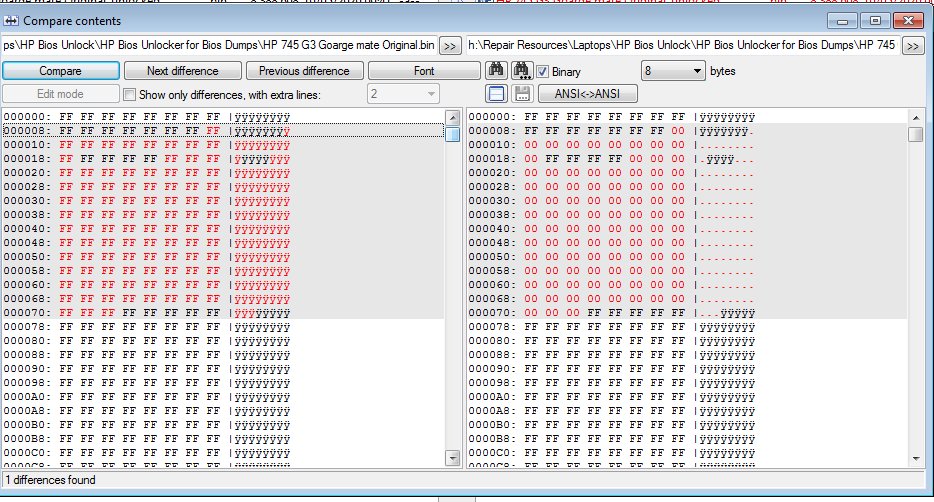
Task: Toggle the Binary checkbox
Action: click(x=542, y=71)
